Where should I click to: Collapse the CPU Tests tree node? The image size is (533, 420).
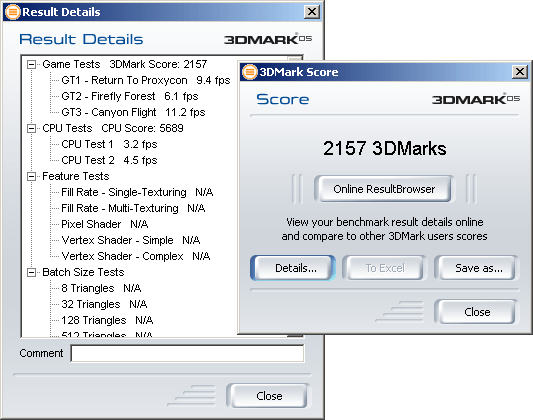click(x=31, y=128)
